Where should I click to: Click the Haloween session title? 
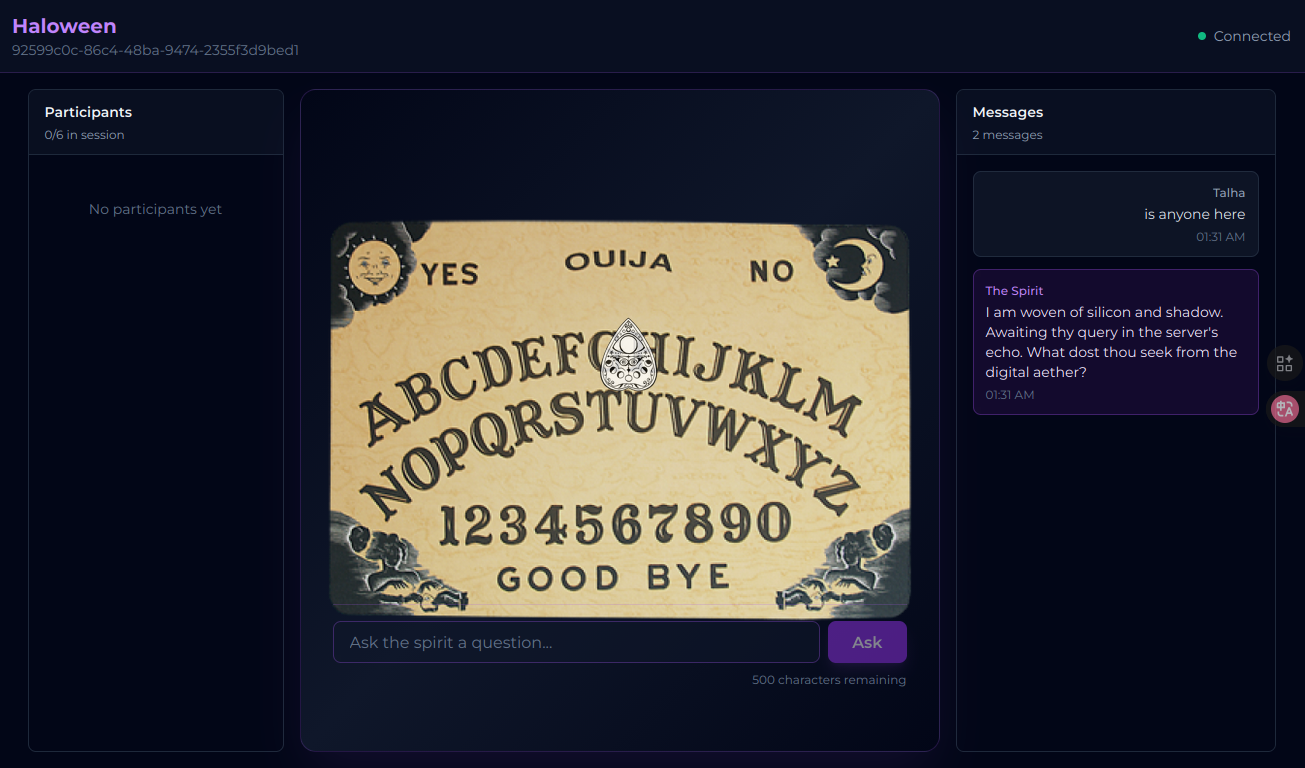(x=64, y=26)
